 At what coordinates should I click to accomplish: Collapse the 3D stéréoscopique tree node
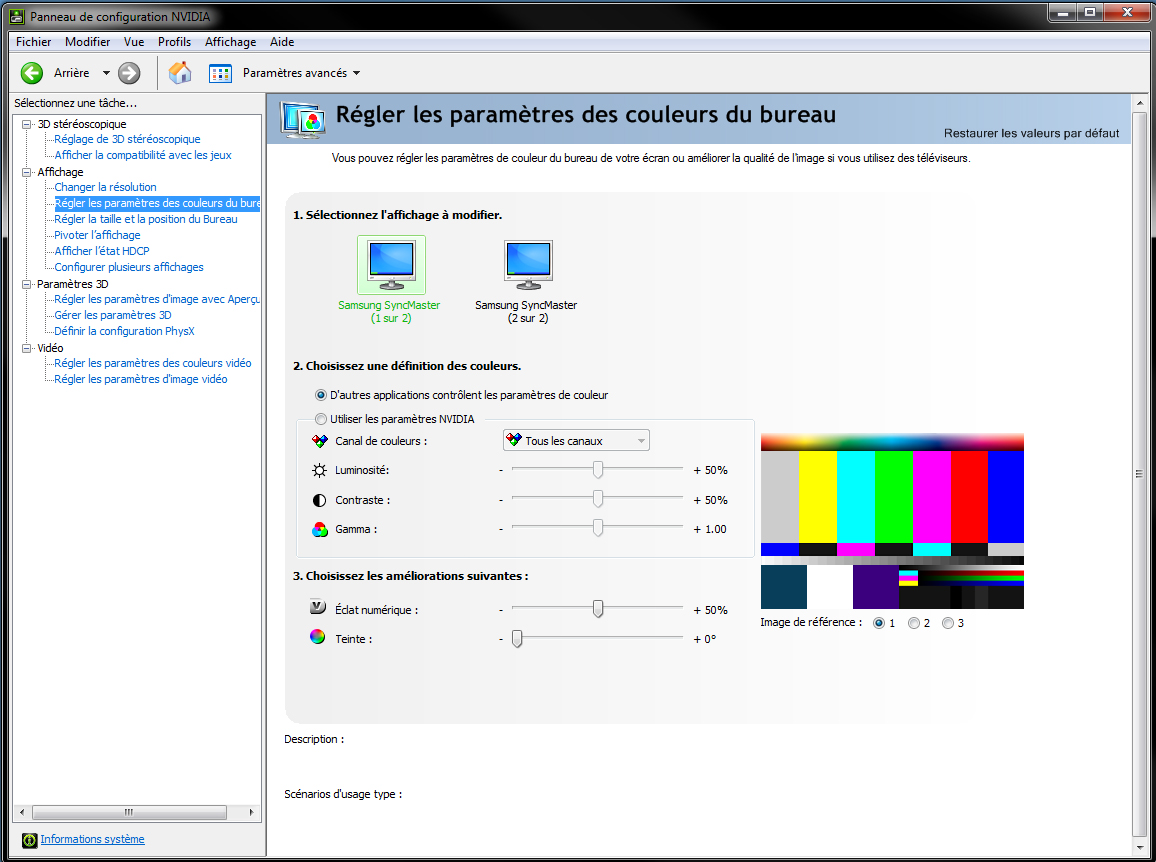coord(28,124)
